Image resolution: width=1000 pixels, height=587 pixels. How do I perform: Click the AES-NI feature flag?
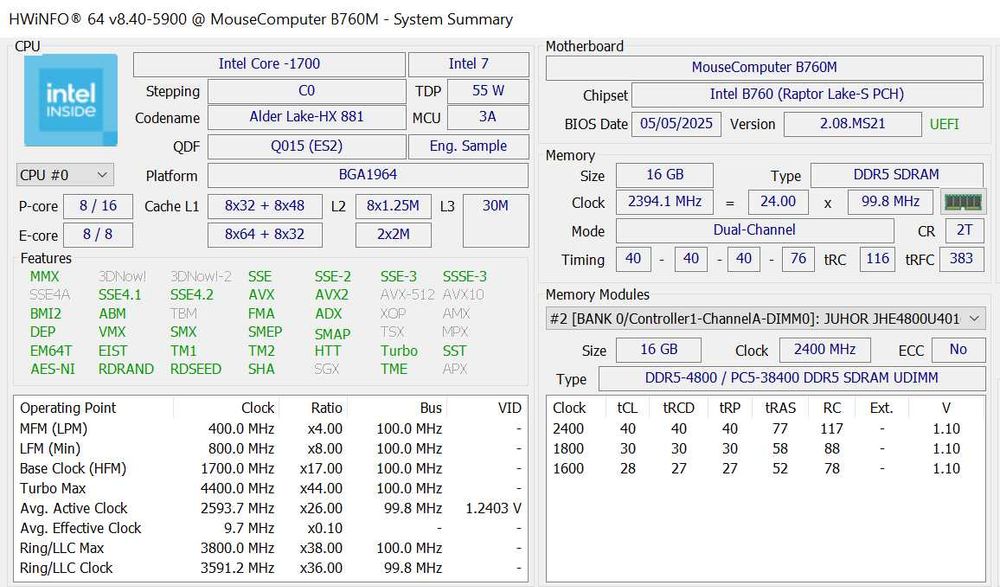(52, 369)
